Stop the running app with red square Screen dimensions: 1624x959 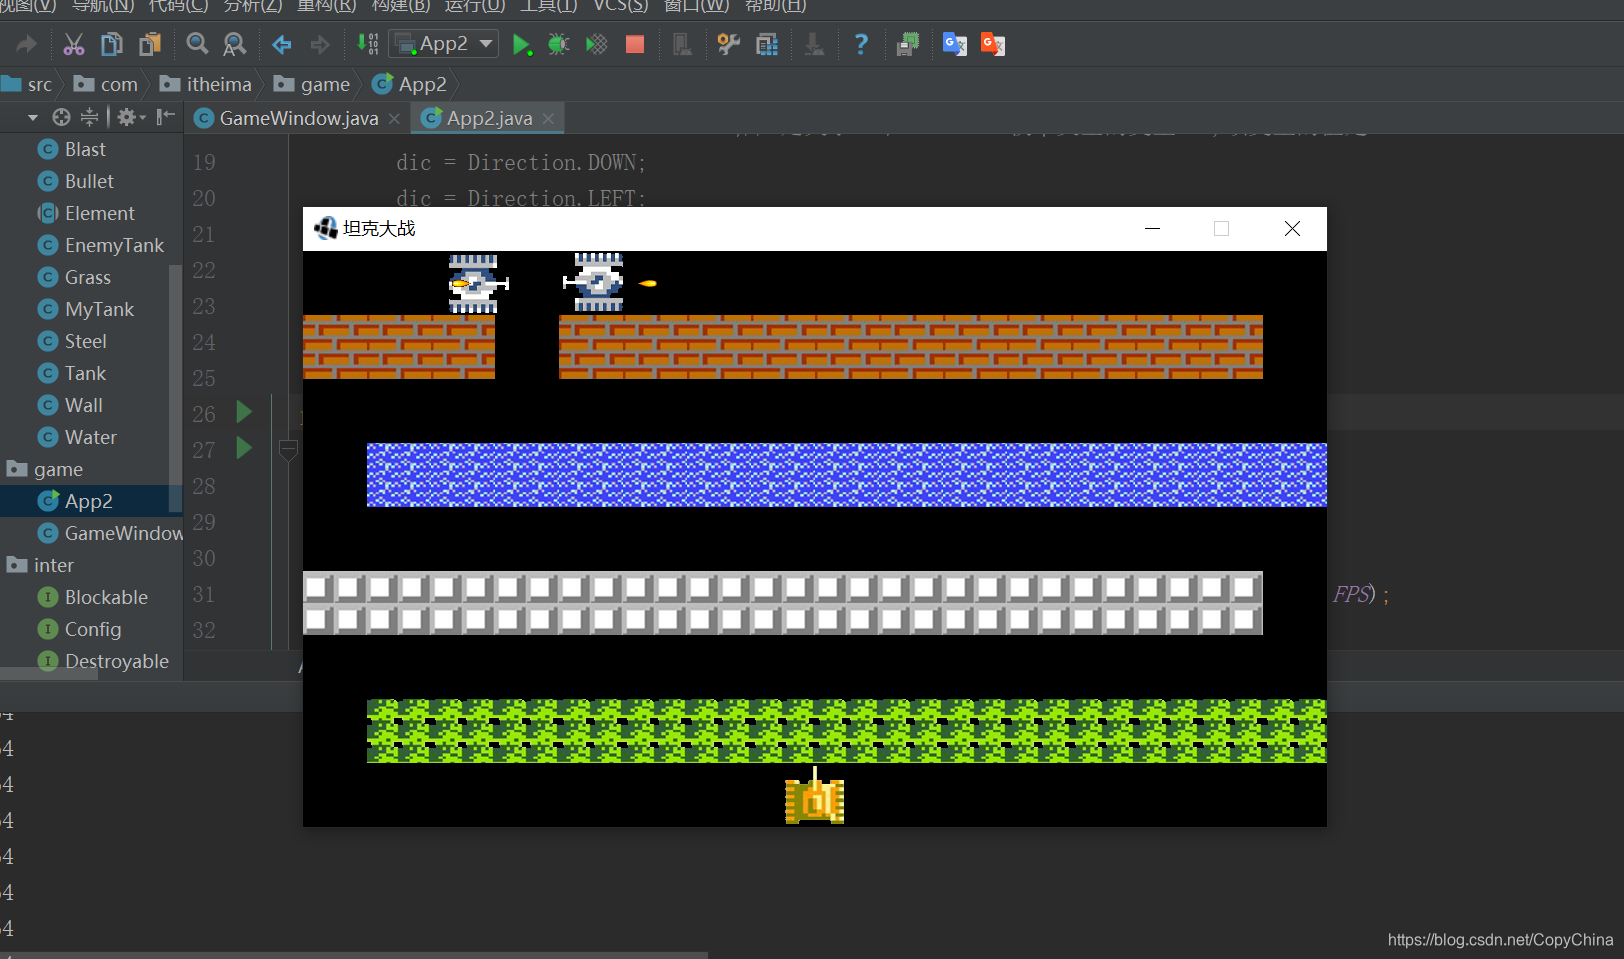(x=634, y=44)
